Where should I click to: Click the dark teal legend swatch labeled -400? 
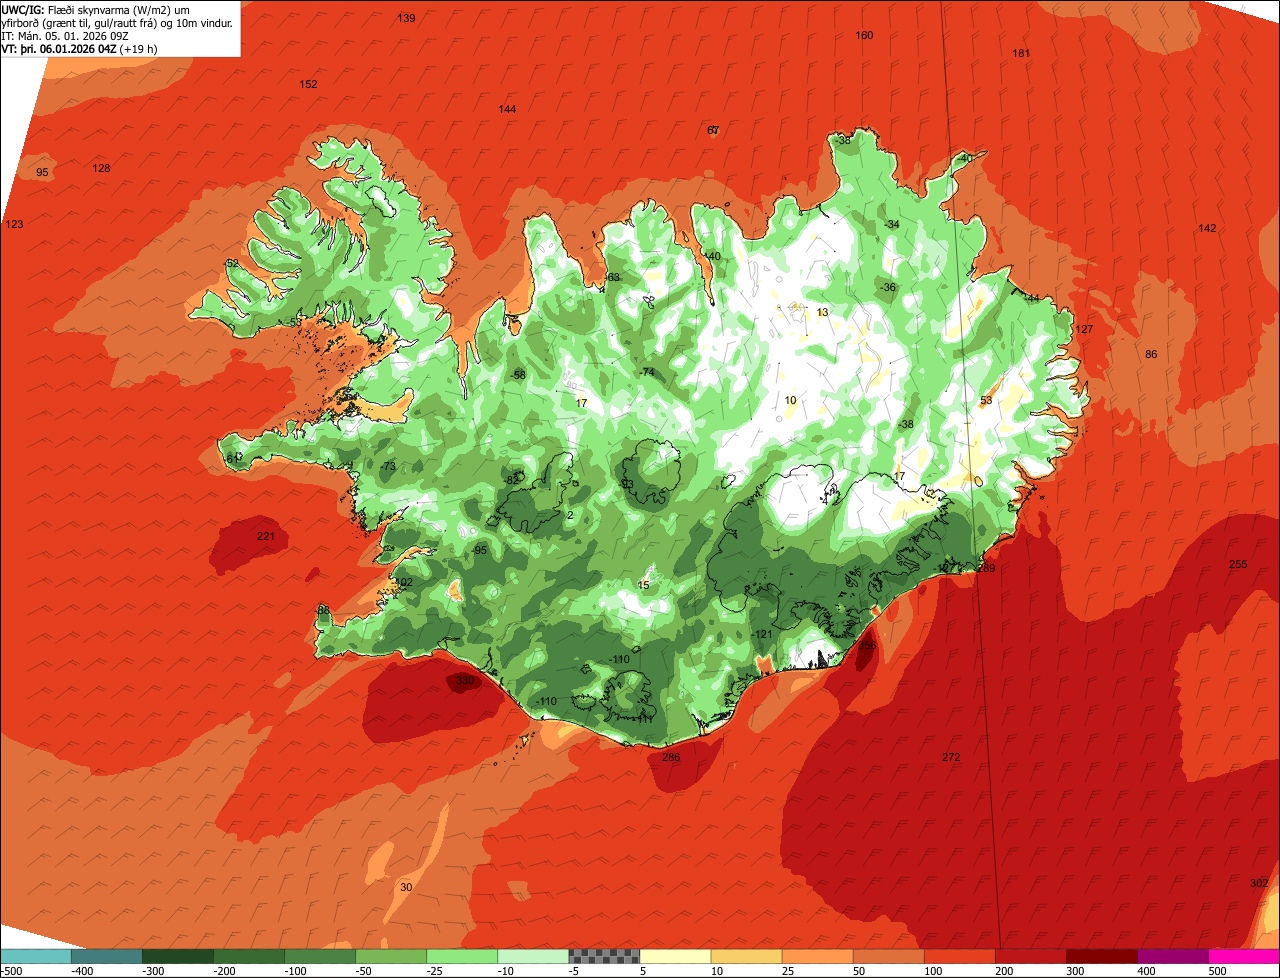(x=106, y=956)
